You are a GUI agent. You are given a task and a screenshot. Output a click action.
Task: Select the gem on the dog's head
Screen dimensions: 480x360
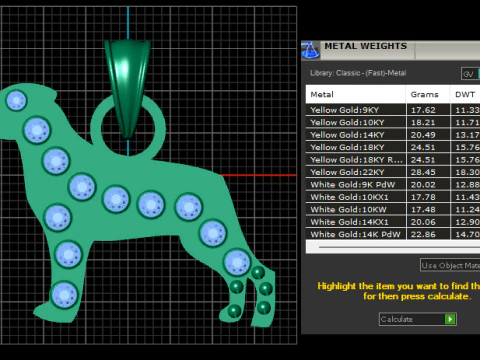point(16,100)
